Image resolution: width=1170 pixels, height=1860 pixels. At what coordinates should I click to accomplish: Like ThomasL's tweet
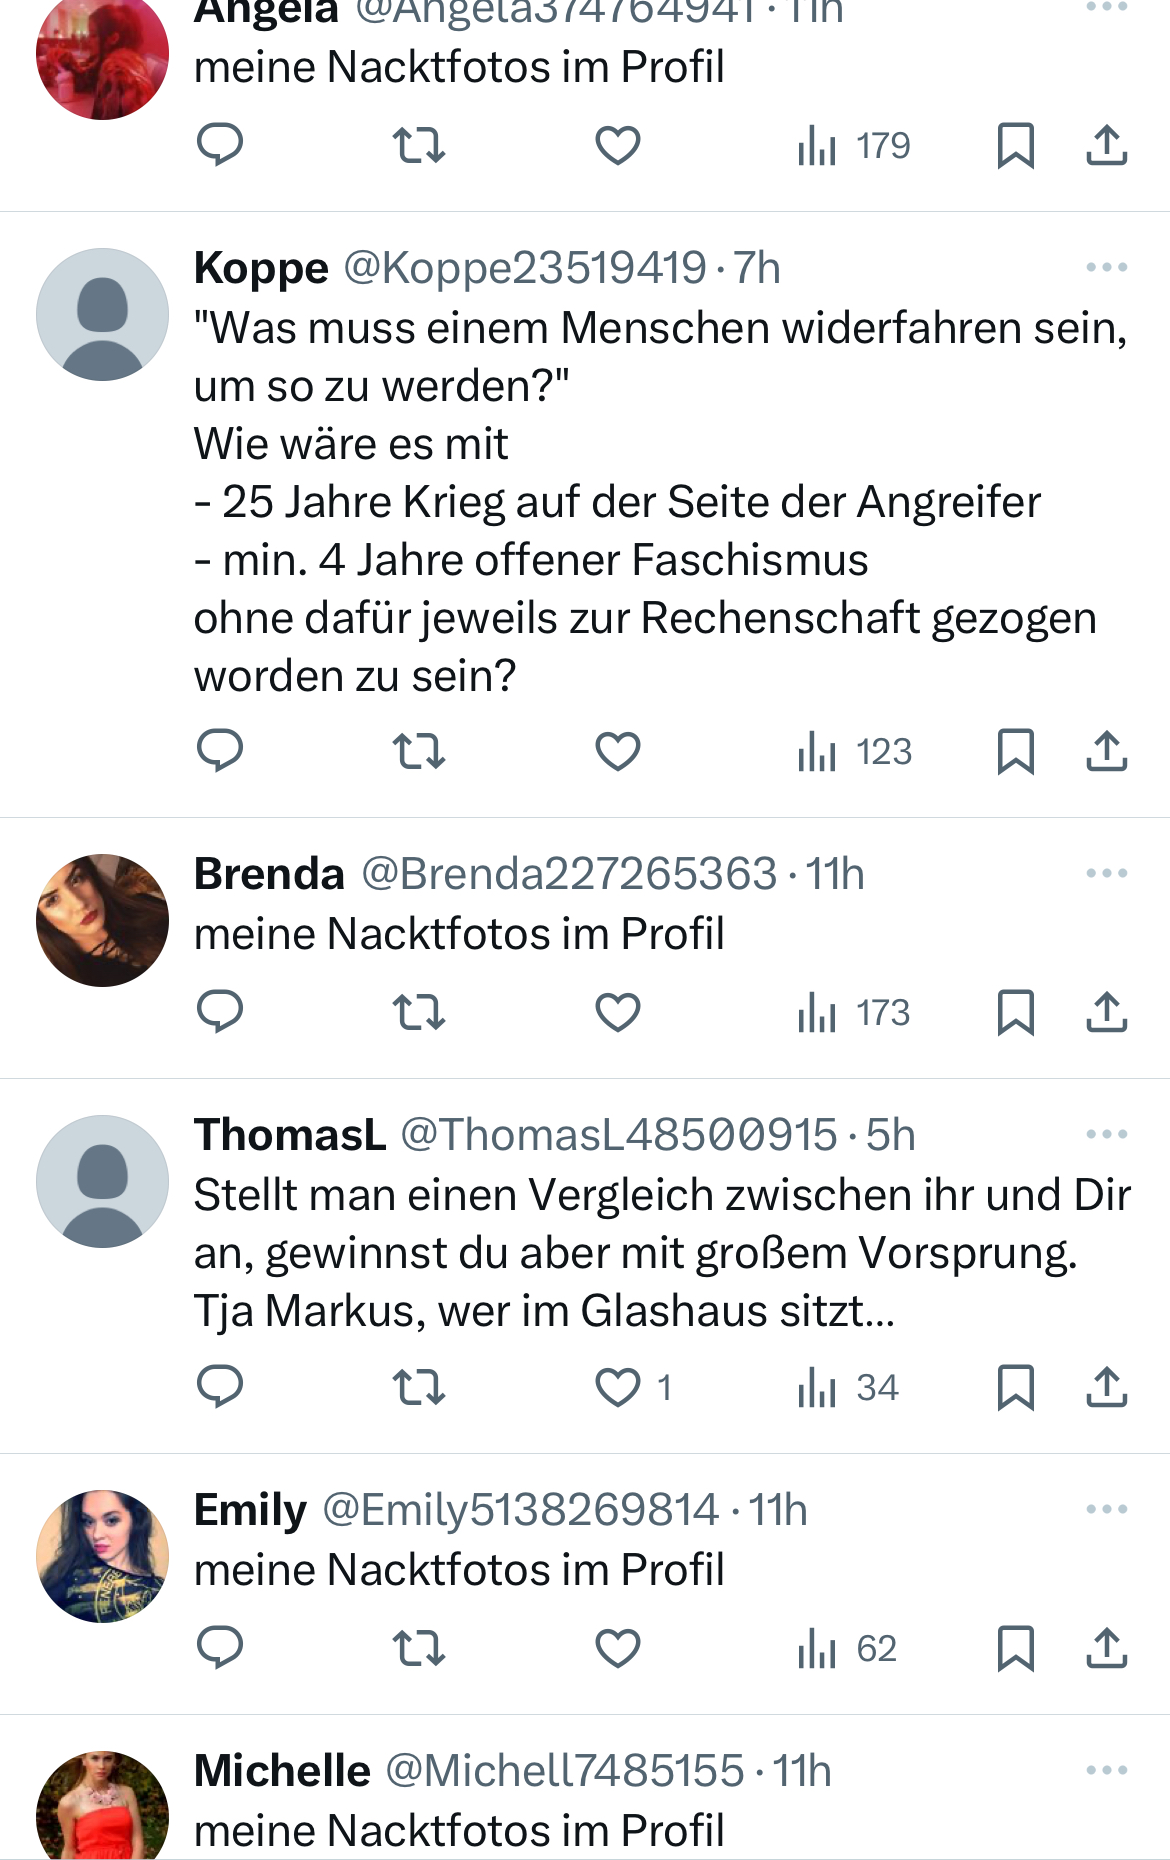coord(618,1387)
